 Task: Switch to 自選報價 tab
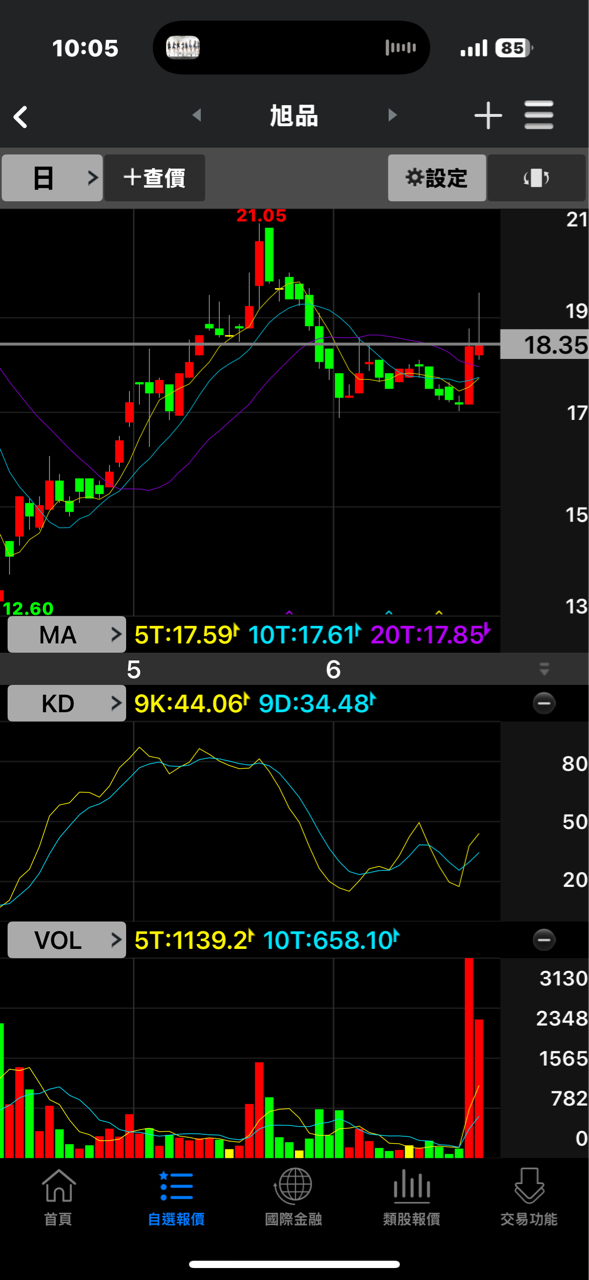(176, 1198)
